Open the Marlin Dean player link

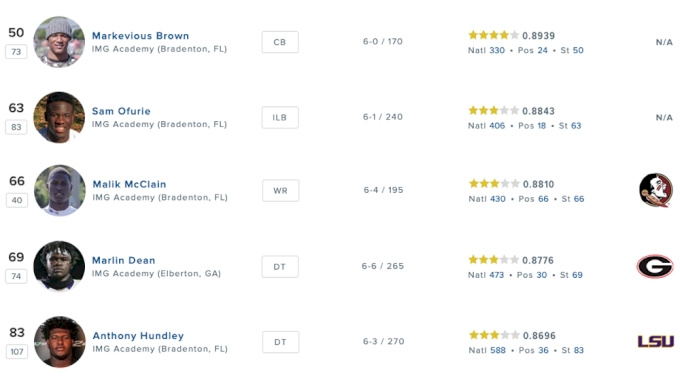coord(124,260)
